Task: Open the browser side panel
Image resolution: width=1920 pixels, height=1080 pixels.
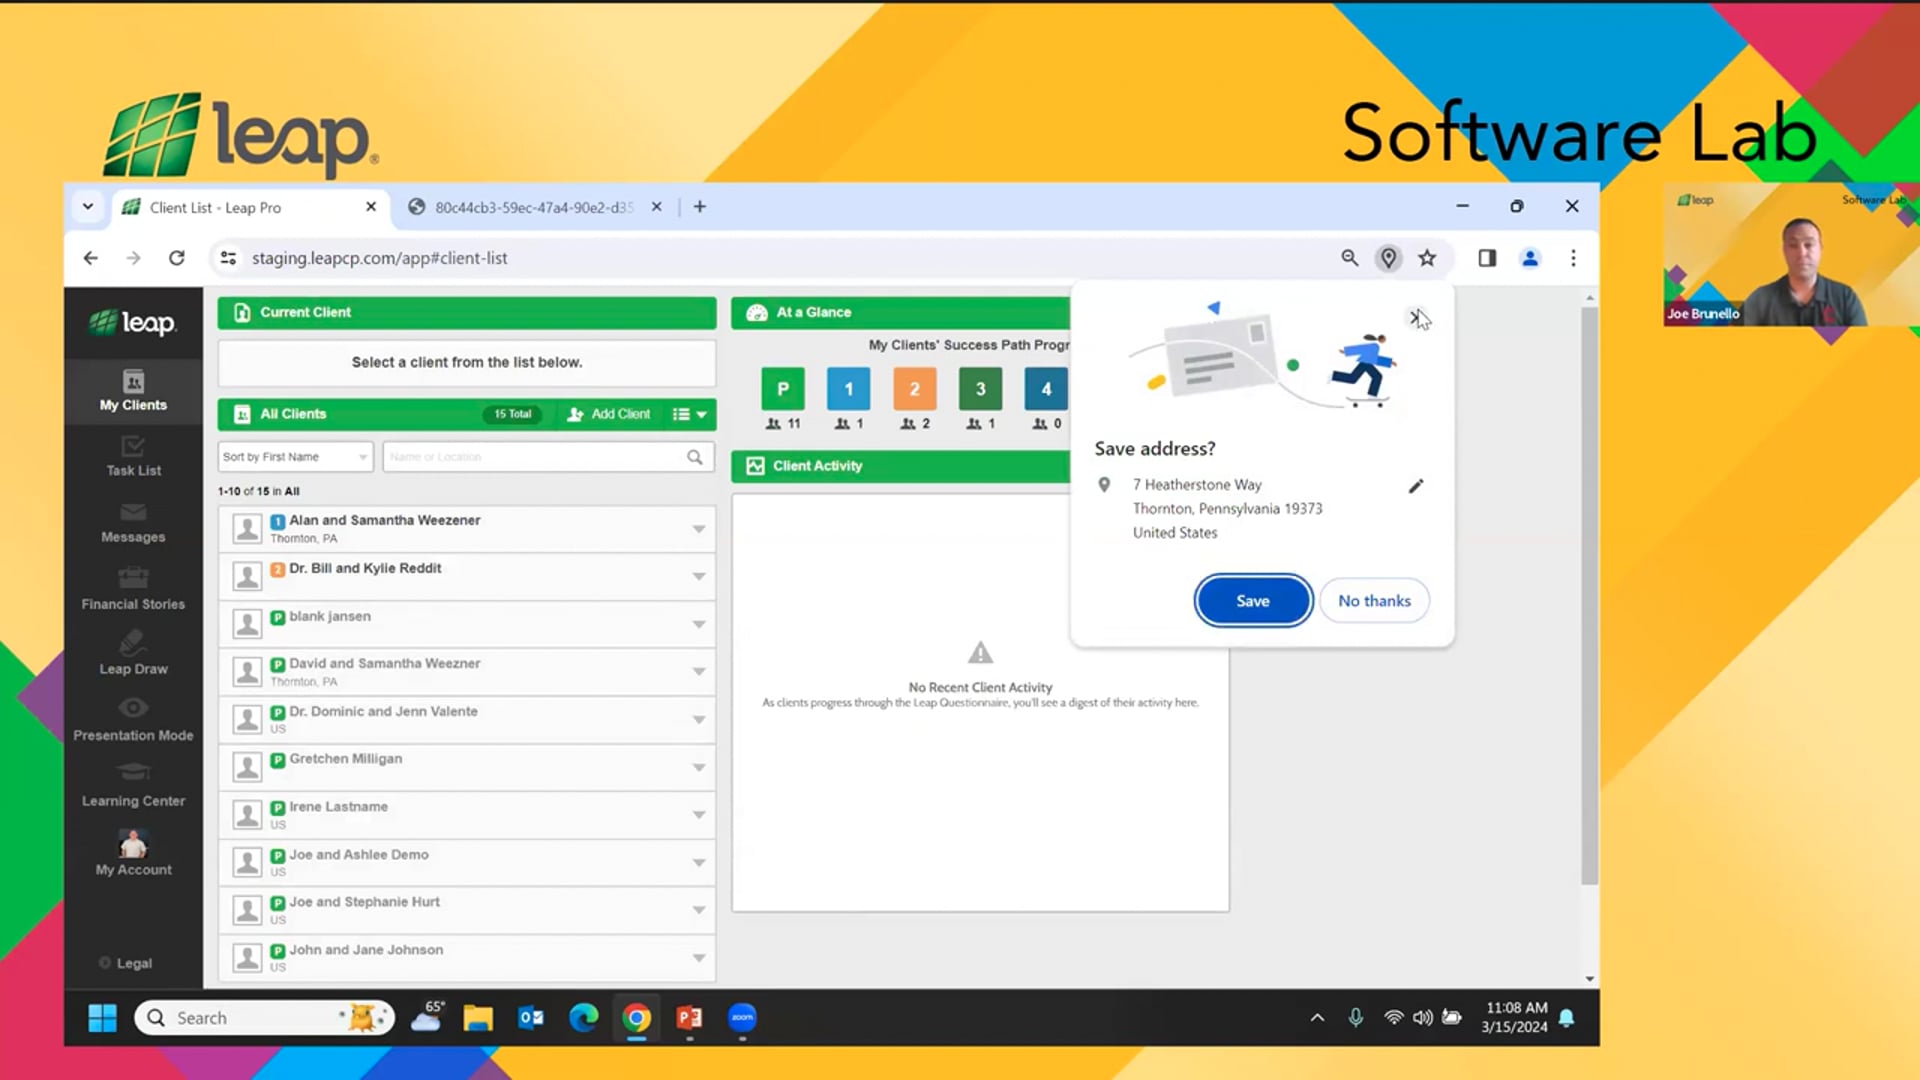Action: point(1487,258)
